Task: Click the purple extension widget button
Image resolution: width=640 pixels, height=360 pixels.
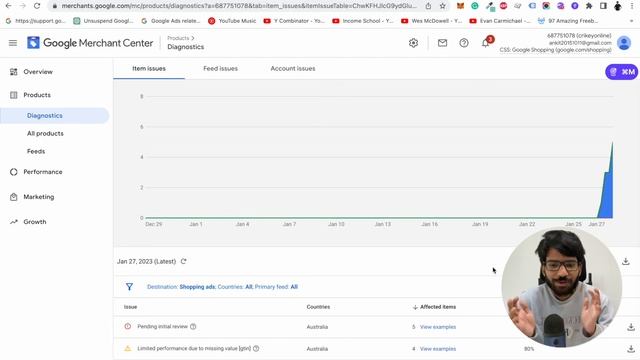Action: coord(622,72)
